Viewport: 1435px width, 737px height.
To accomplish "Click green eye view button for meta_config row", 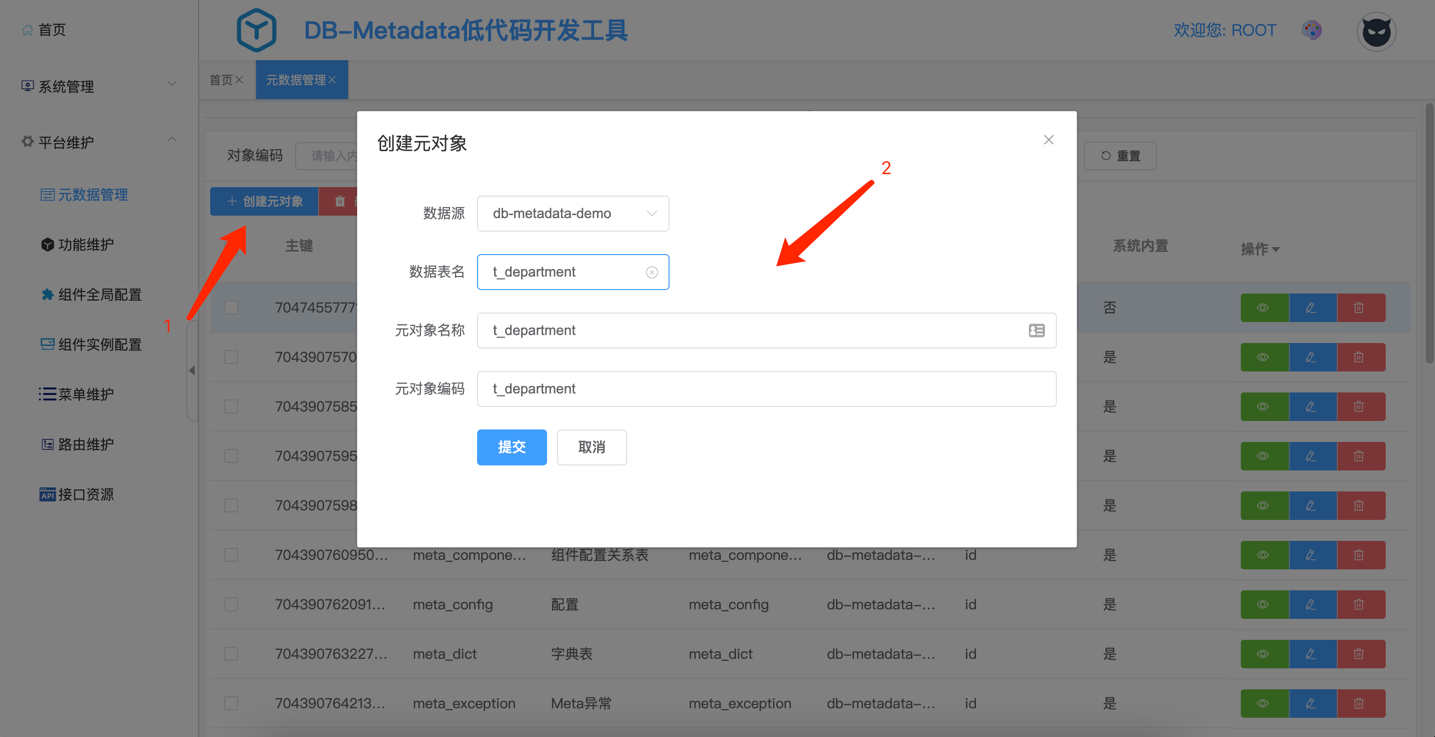I will coord(1263,605).
